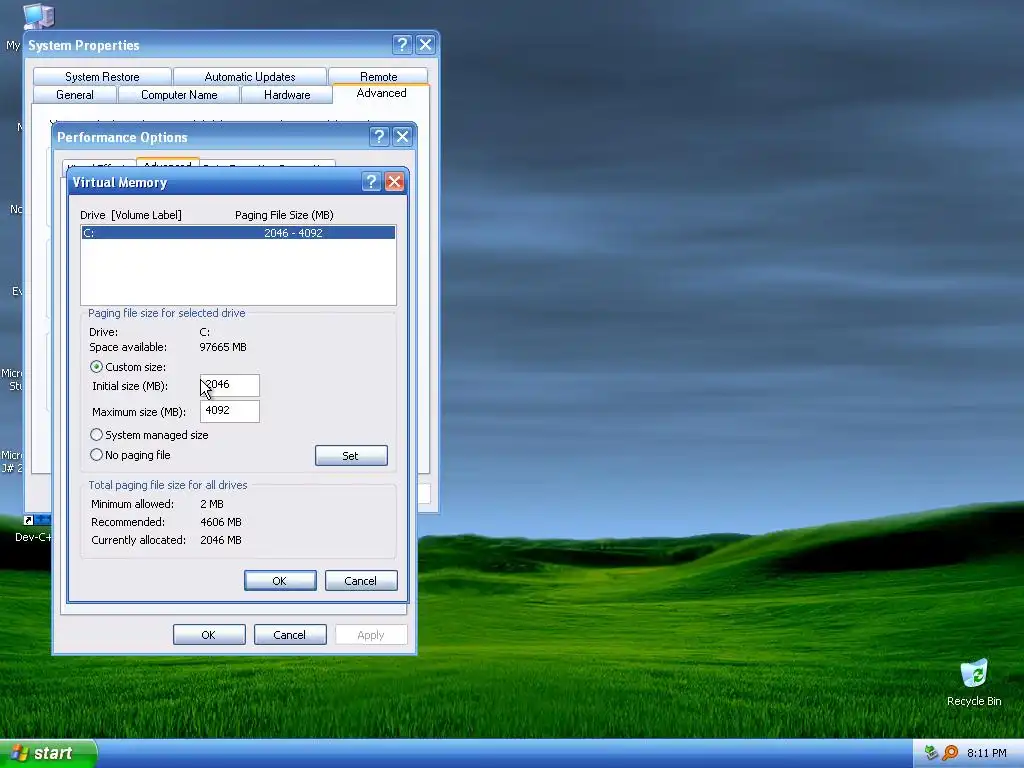Click the Initial size input field
The height and width of the screenshot is (768, 1024).
point(230,385)
